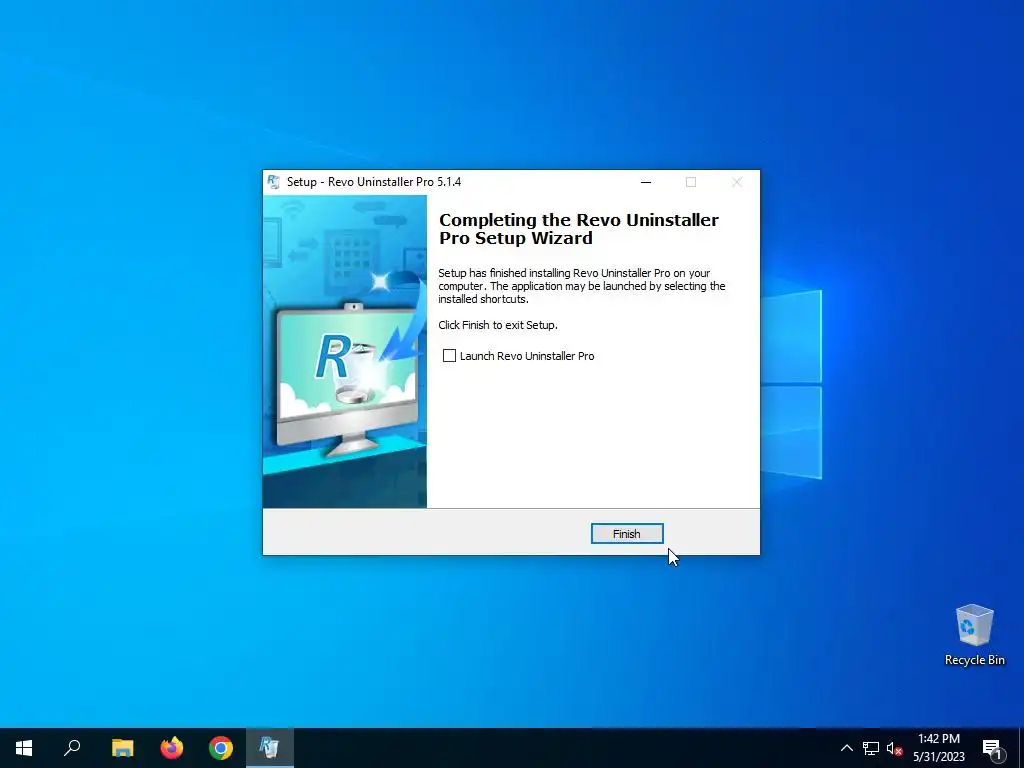This screenshot has height=768, width=1024.
Task: Enable Launch Revo Uninstaller Pro checkbox
Action: click(449, 356)
